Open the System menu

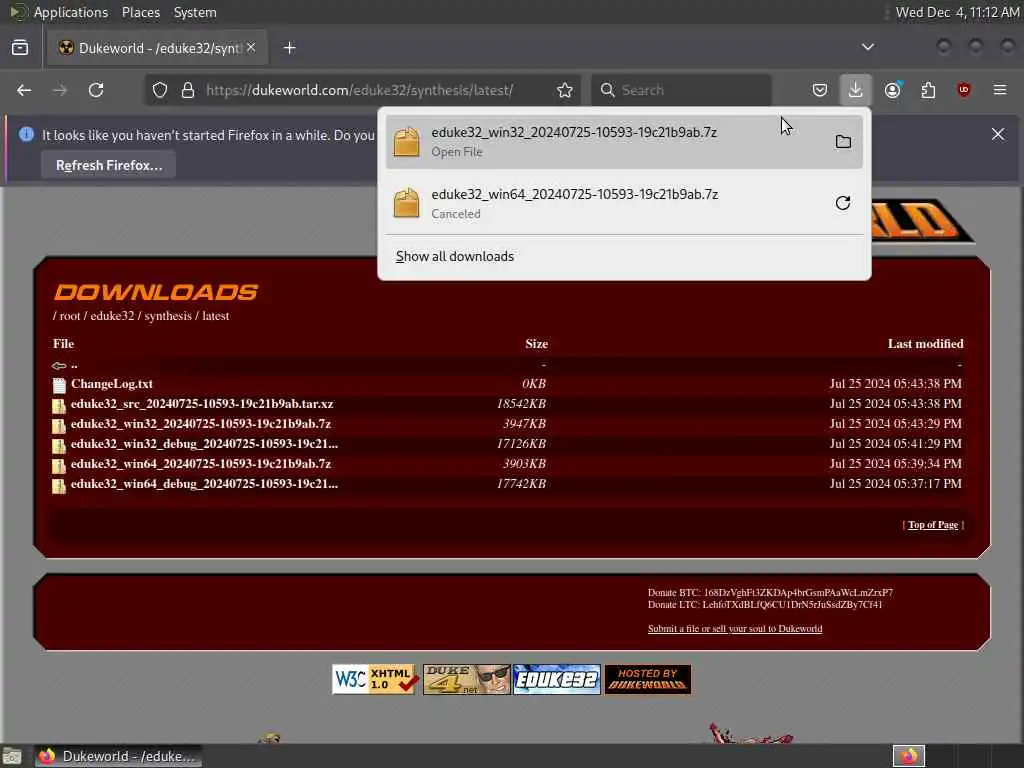click(x=195, y=12)
